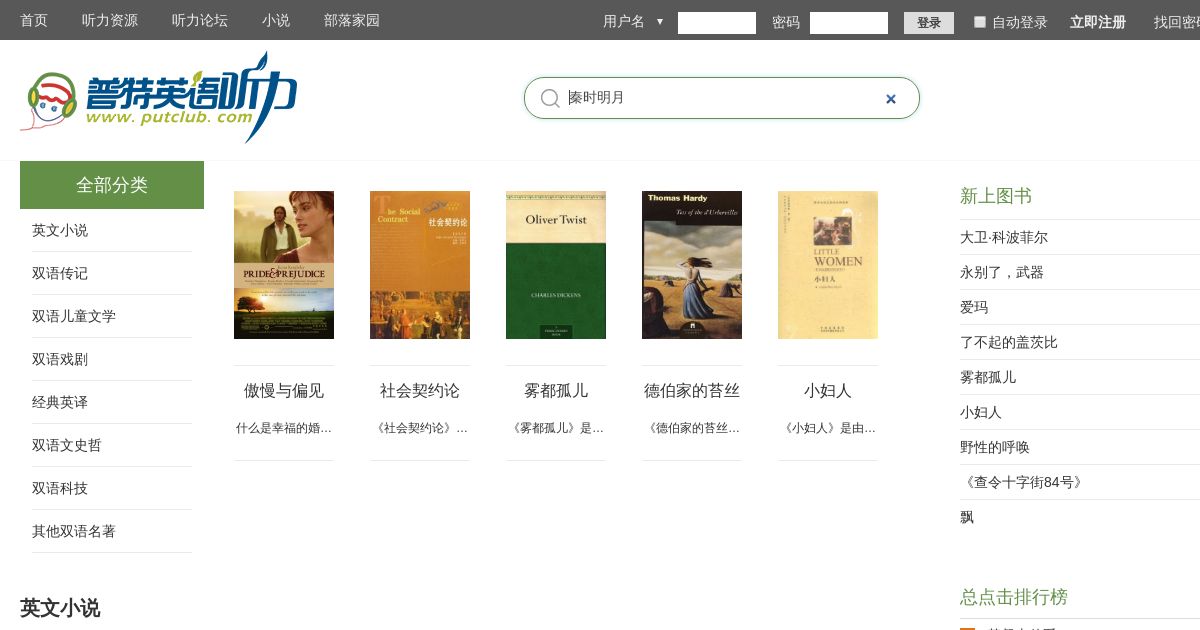Click the 总点击排行榜 heading
Image resolution: width=1200 pixels, height=630 pixels.
(x=1014, y=597)
